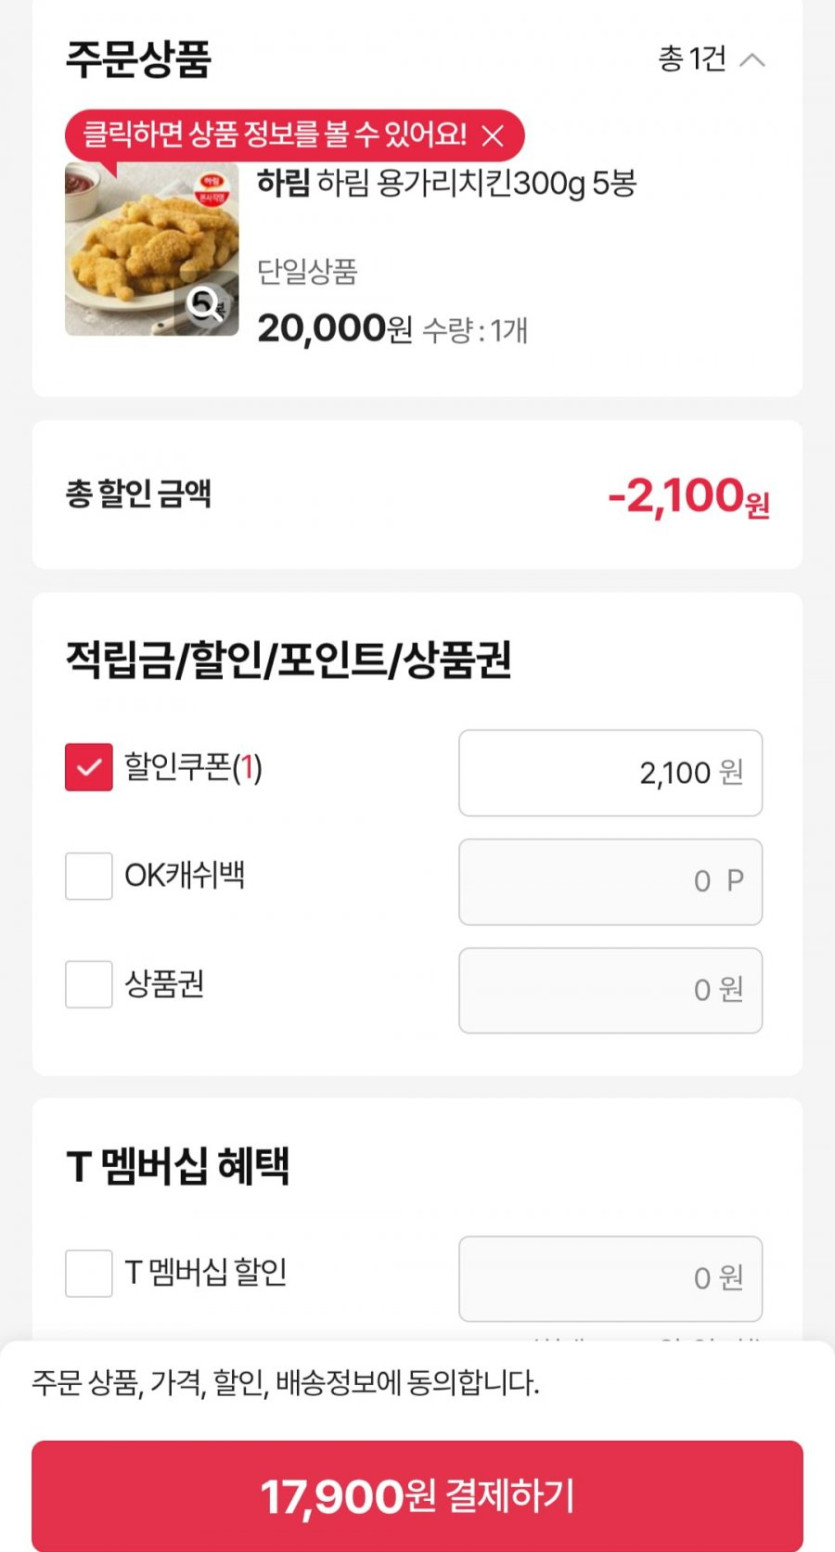Click the 할인쿠폰 2,100원 amount field

click(610, 773)
